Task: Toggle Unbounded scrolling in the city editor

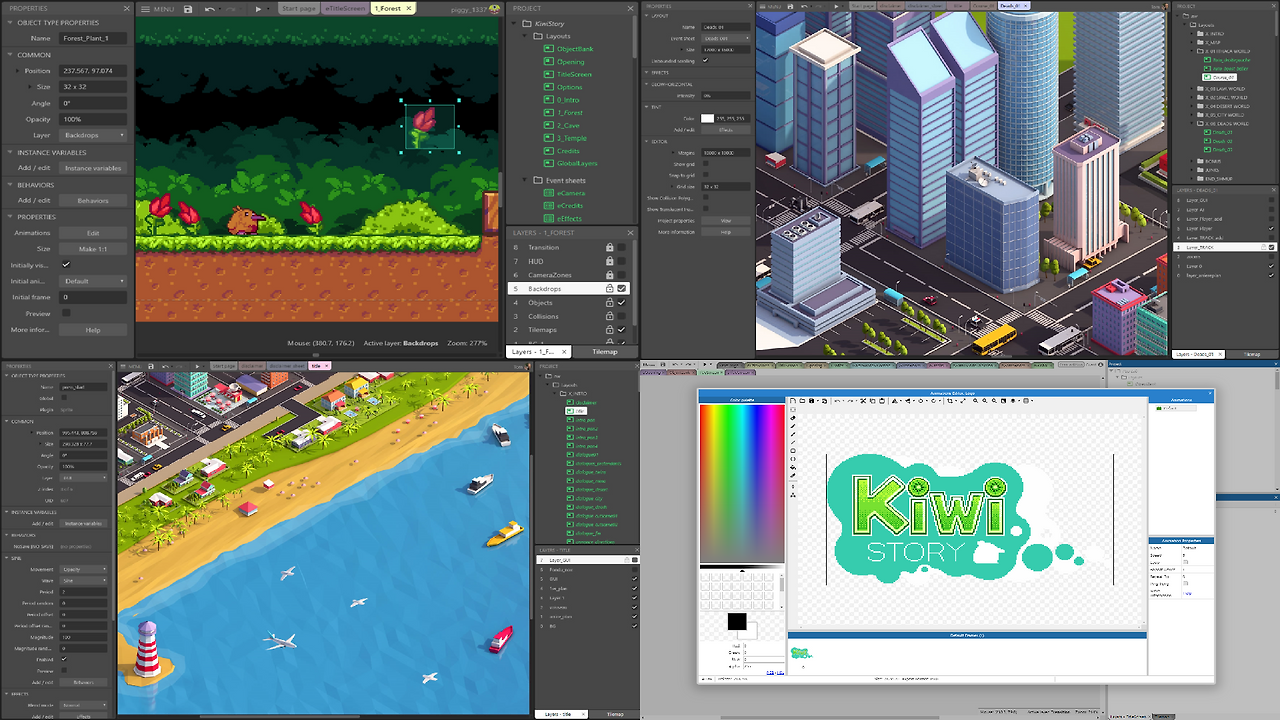Action: click(x=705, y=60)
